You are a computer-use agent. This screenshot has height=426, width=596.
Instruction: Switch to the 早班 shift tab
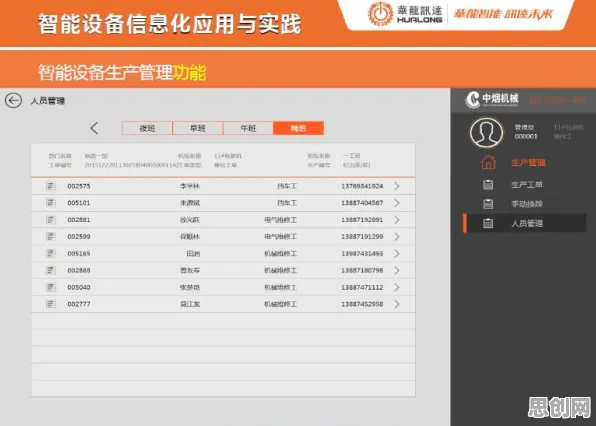[198, 128]
